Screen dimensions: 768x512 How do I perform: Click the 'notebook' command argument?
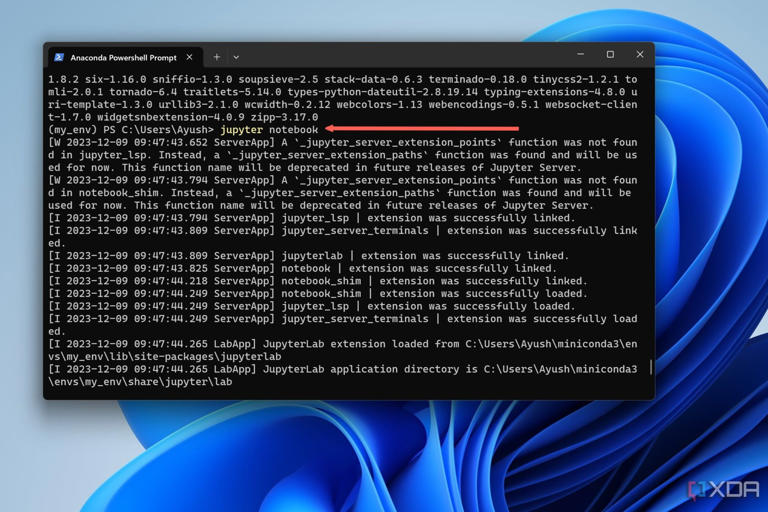(x=293, y=130)
